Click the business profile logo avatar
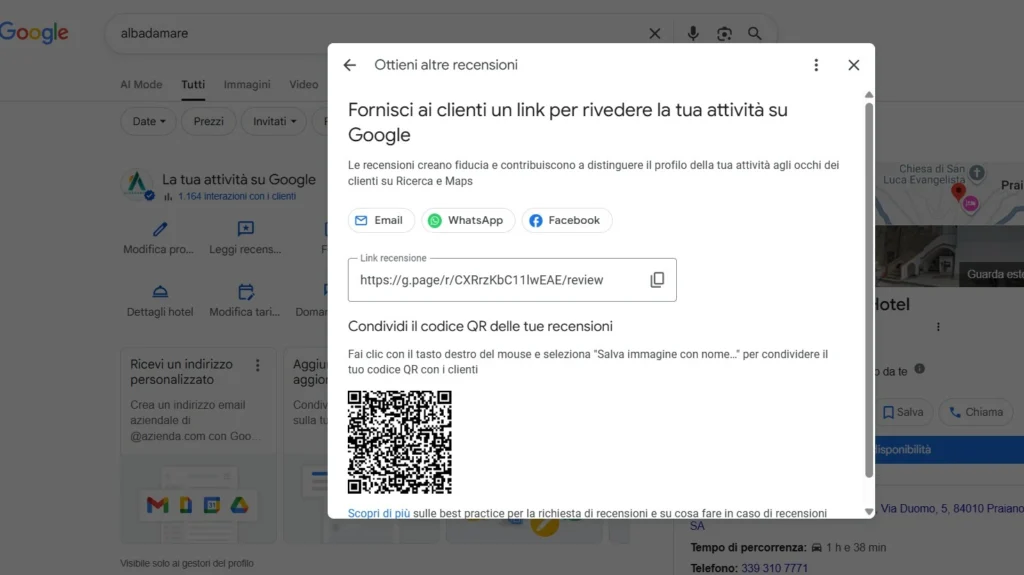The height and width of the screenshot is (575, 1024). click(137, 184)
